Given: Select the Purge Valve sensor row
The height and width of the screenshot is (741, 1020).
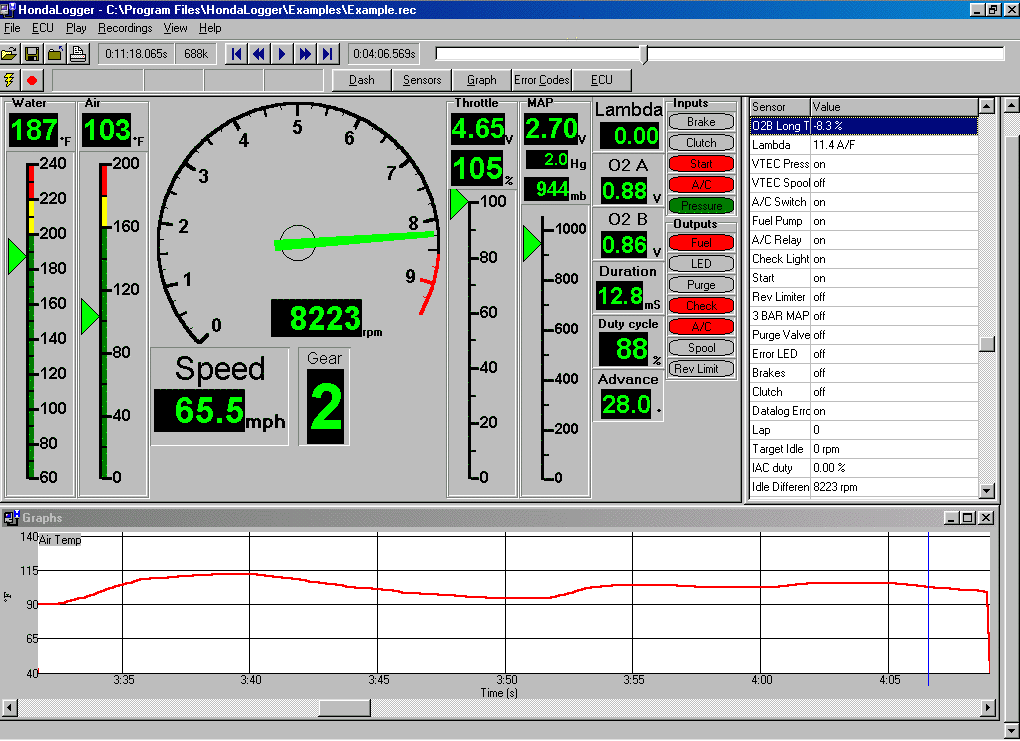Looking at the screenshot, I should point(863,335).
